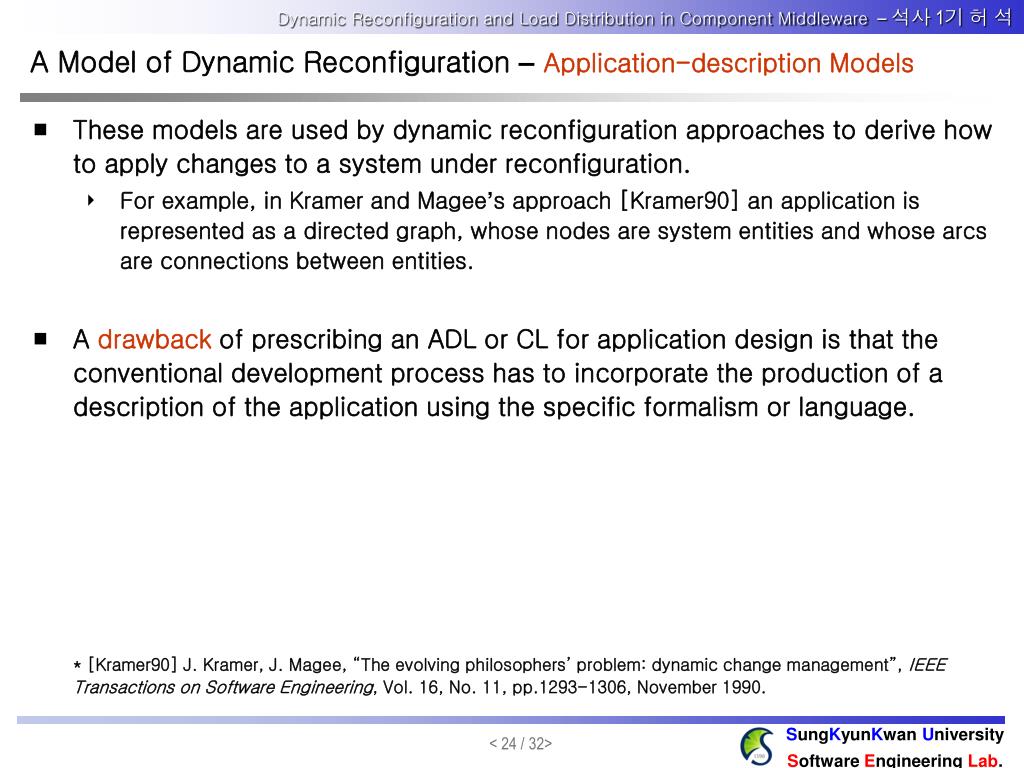Click the first bullet text 'These models are used'
The image size is (1024, 768).
click(x=532, y=130)
